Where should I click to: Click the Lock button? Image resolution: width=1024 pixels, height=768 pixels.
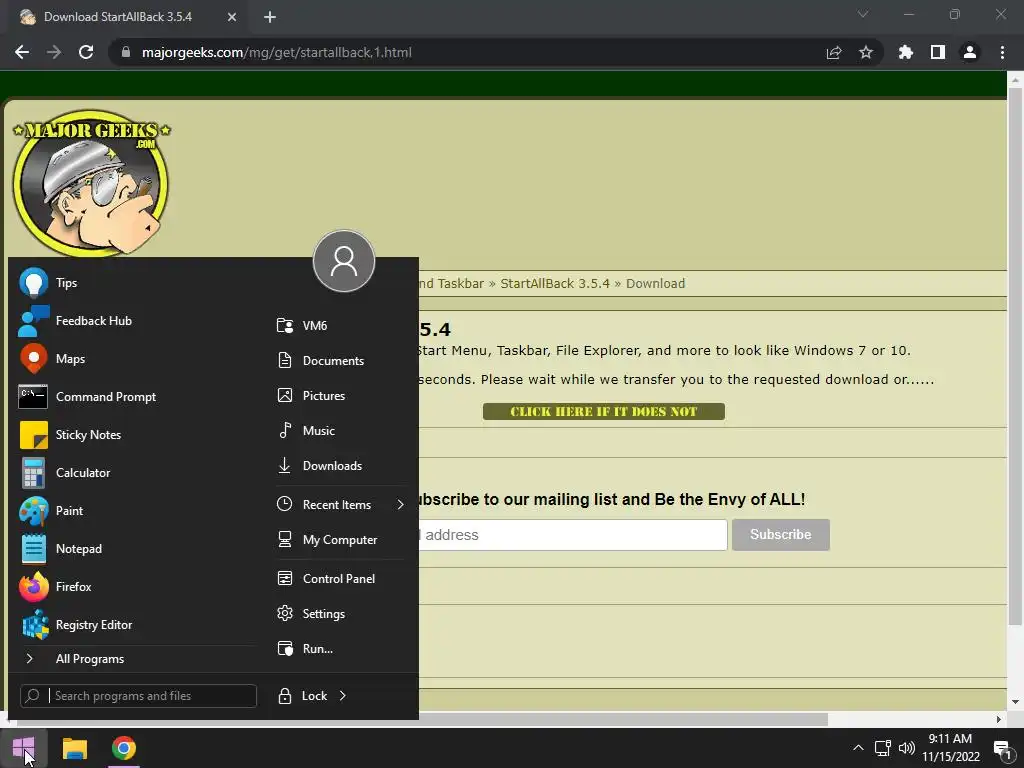pyautogui.click(x=302, y=696)
